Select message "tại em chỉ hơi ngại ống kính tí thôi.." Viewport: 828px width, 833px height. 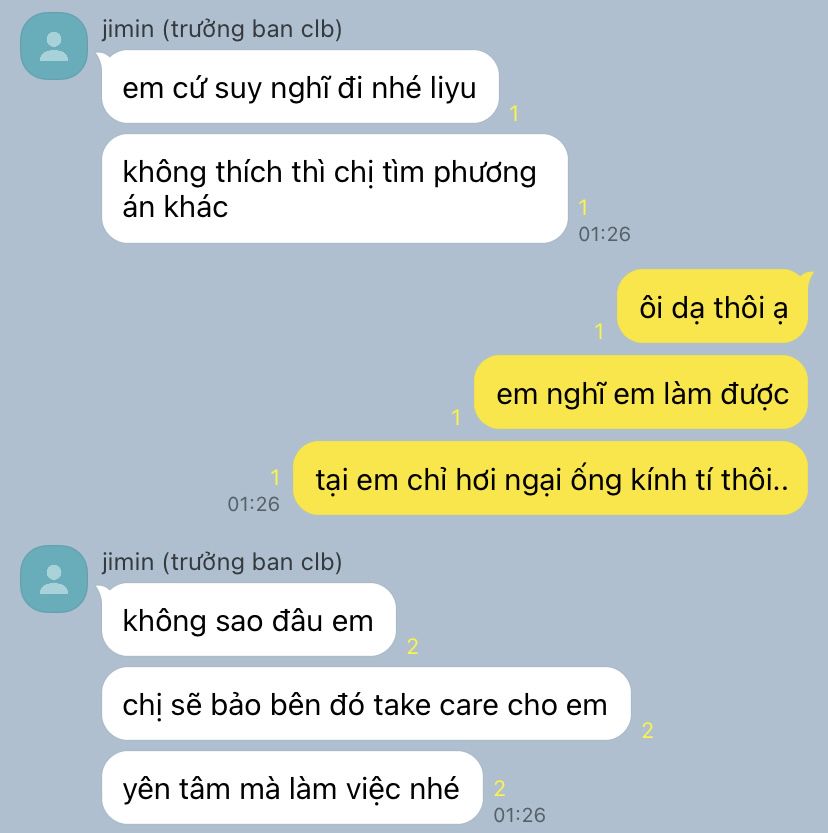(551, 478)
